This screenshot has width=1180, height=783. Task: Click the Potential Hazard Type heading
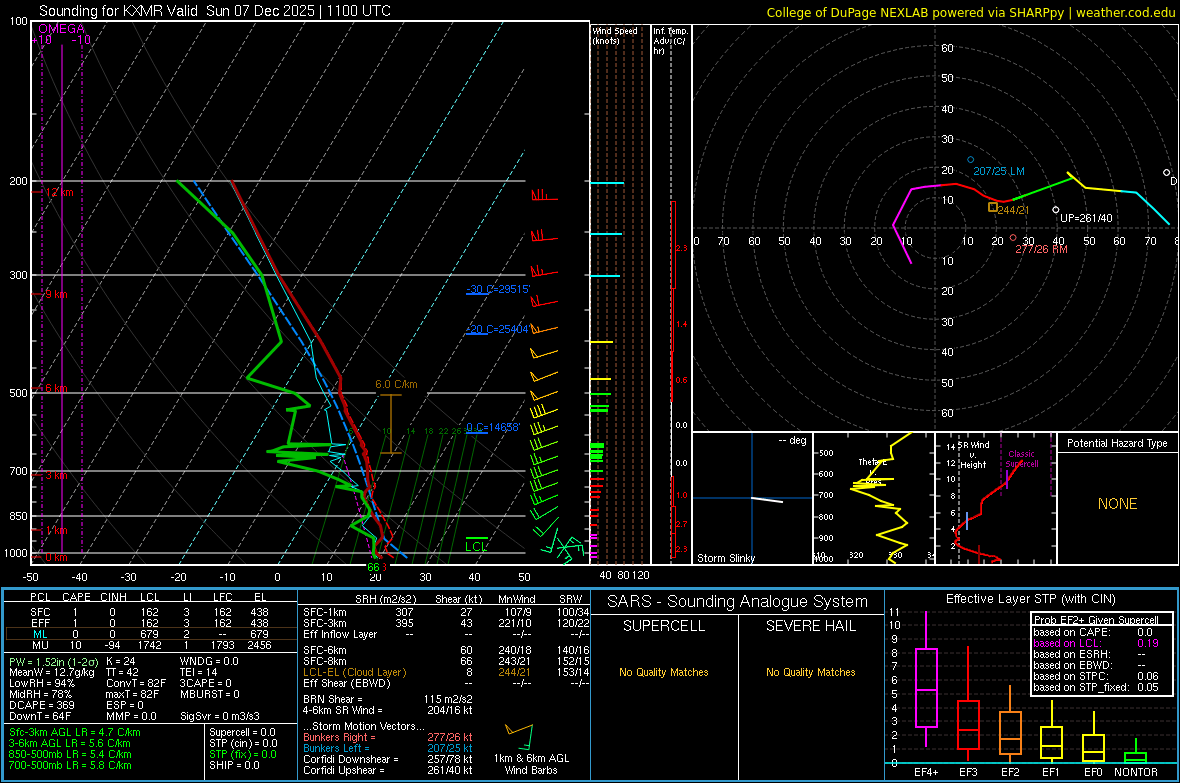[x=1117, y=443]
